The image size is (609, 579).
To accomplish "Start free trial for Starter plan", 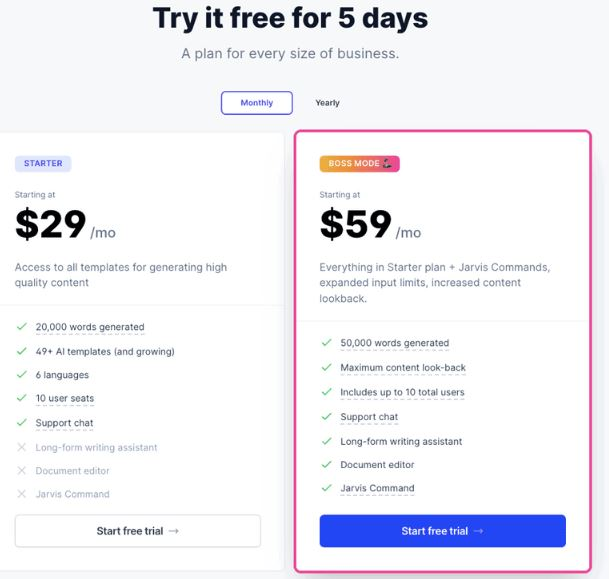I will tap(138, 531).
